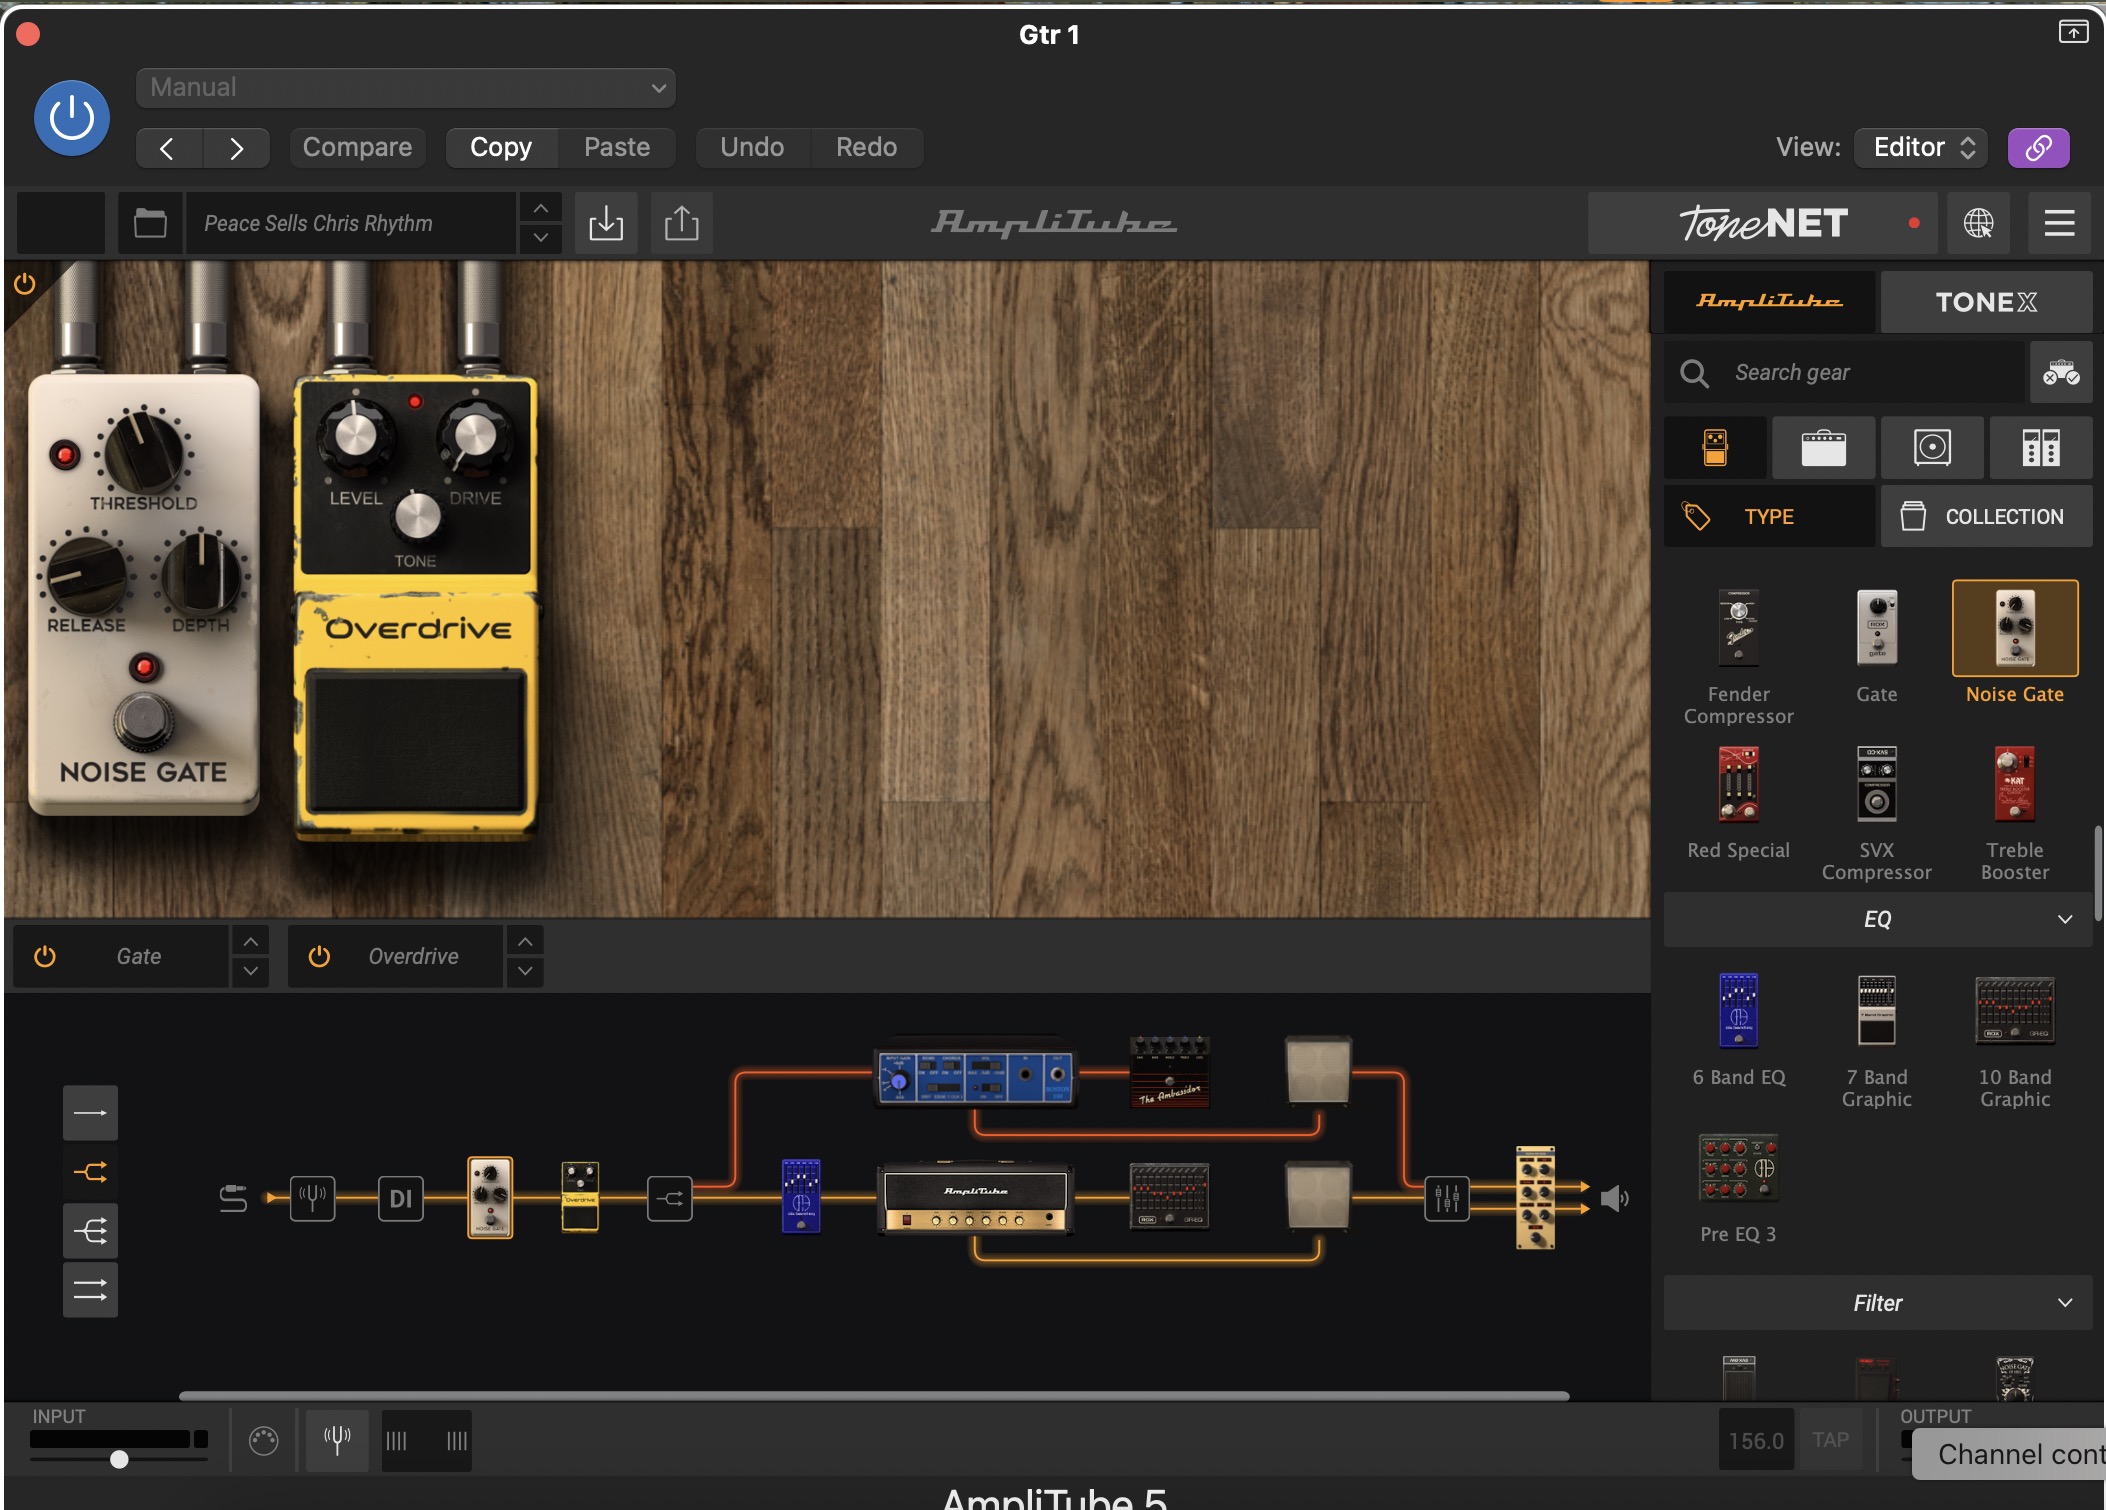Click the yellow Overdrive pedal in chain
The width and height of the screenshot is (2106, 1510).
point(580,1197)
